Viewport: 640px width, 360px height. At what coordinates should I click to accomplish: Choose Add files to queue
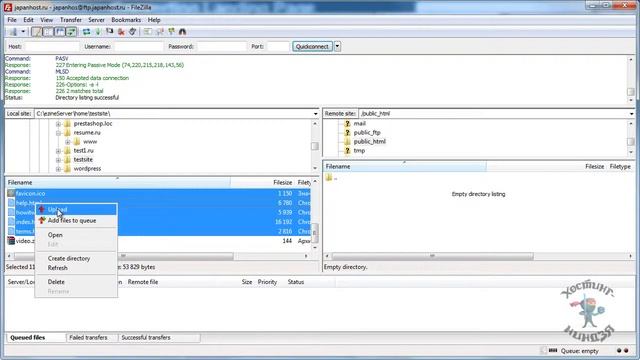click(x=76, y=220)
